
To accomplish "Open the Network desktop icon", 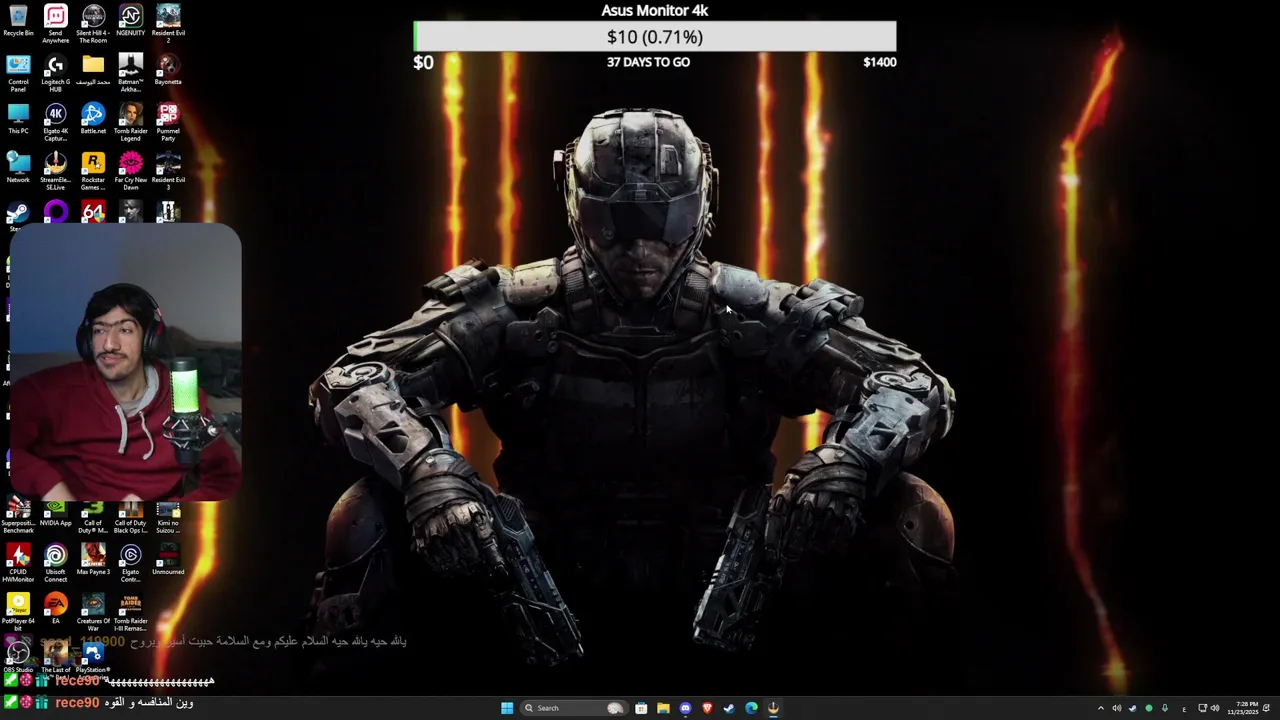I will [x=18, y=168].
